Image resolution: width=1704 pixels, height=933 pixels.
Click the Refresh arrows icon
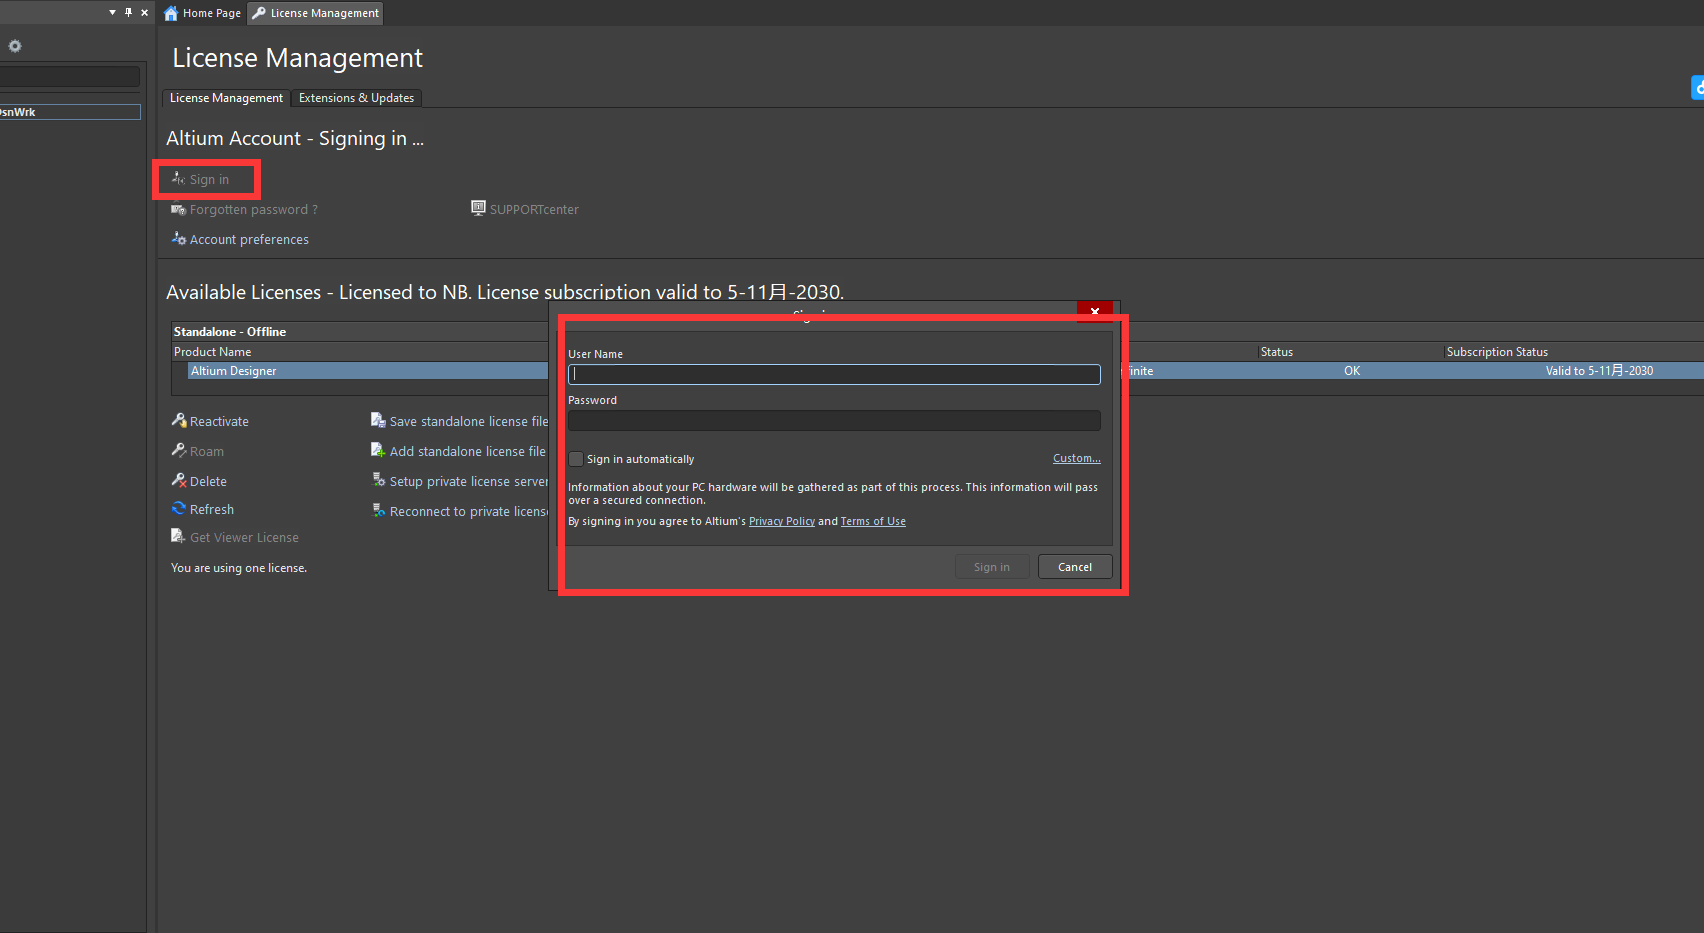179,508
